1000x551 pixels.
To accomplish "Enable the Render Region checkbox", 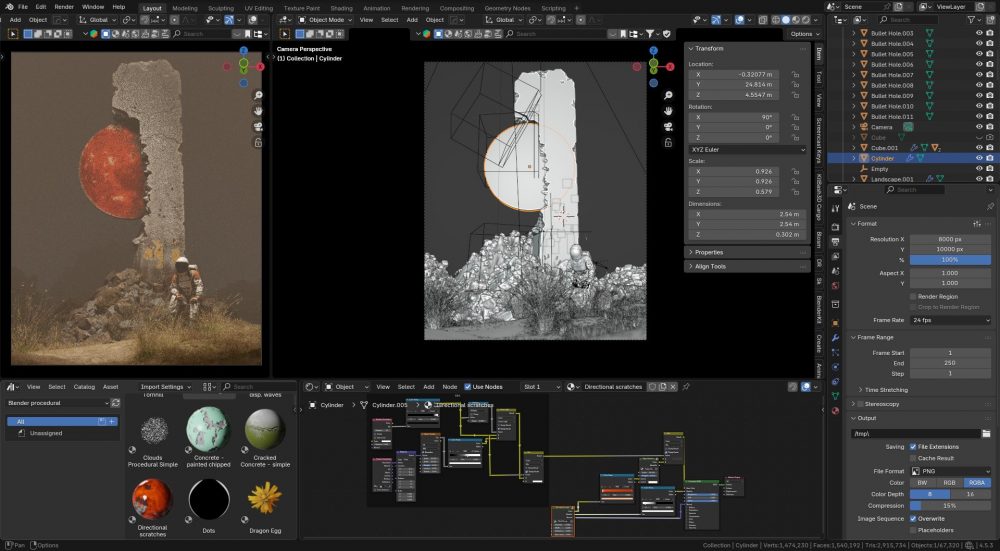I will pos(913,297).
